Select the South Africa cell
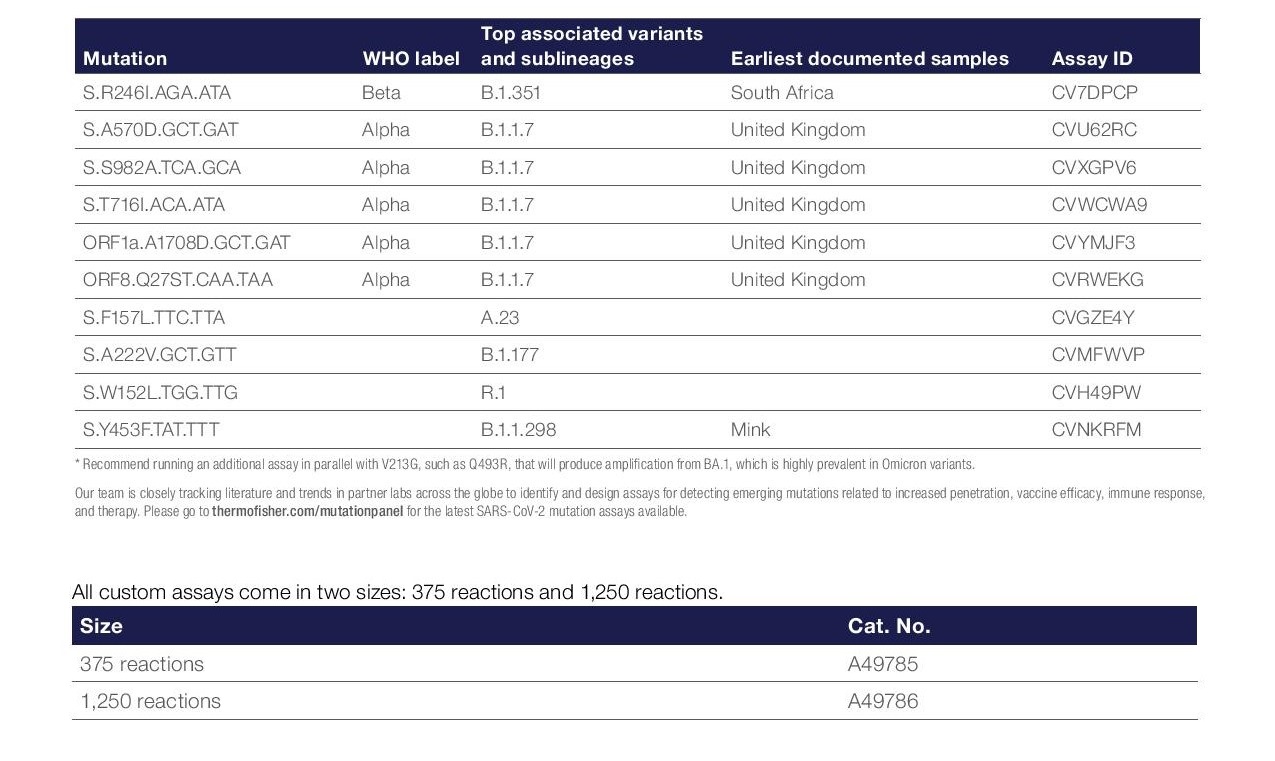 782,93
